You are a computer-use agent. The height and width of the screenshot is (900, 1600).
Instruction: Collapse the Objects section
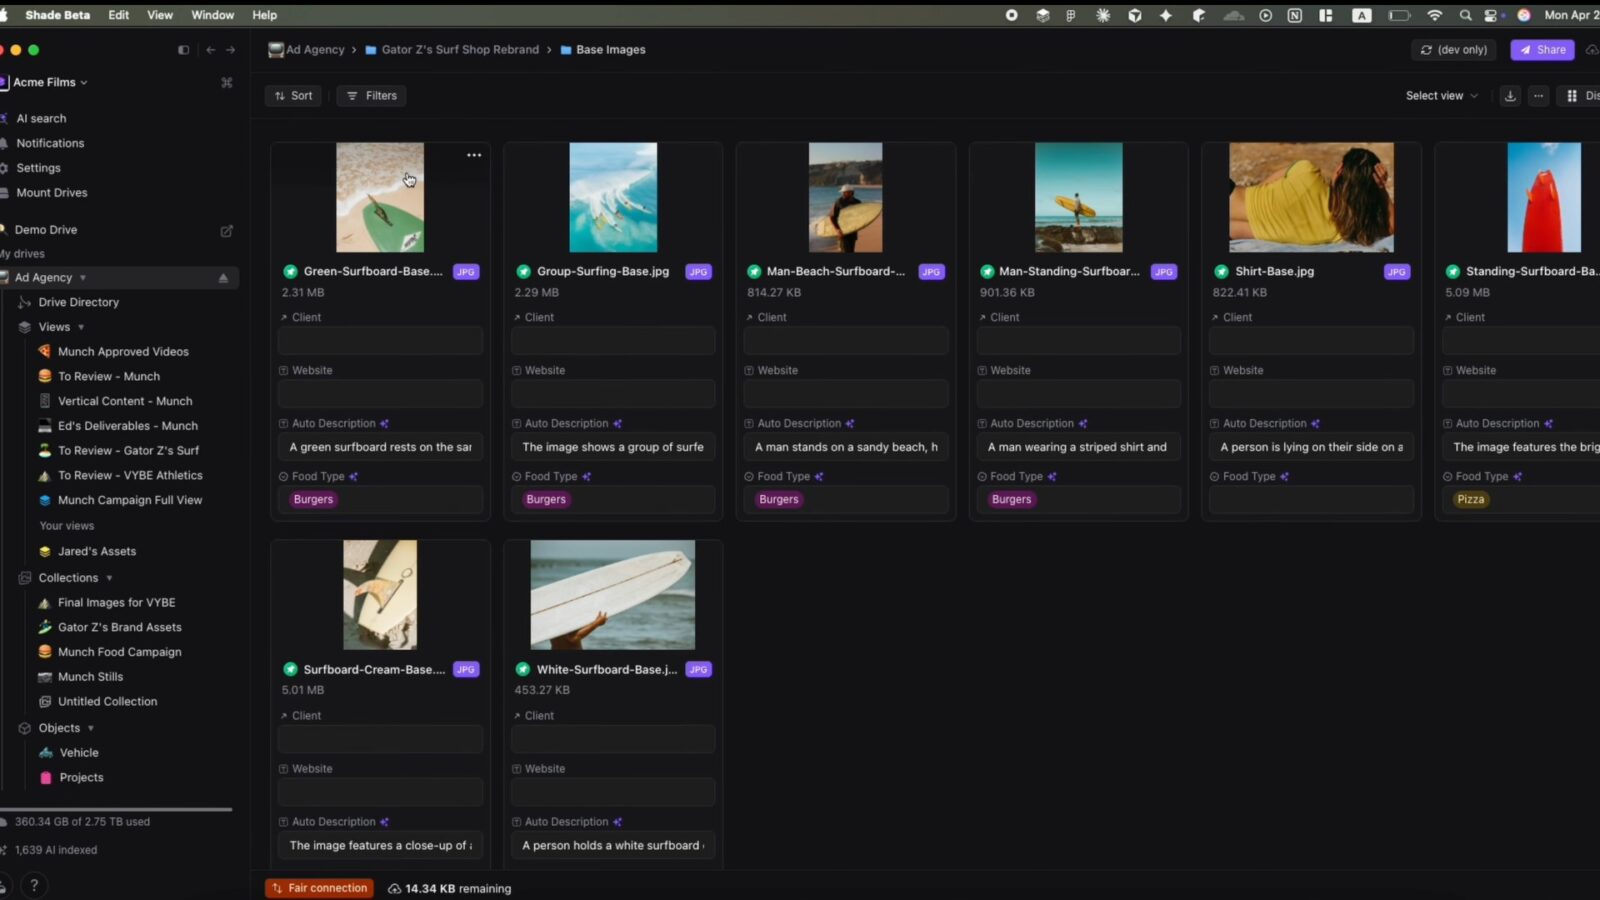(91, 729)
